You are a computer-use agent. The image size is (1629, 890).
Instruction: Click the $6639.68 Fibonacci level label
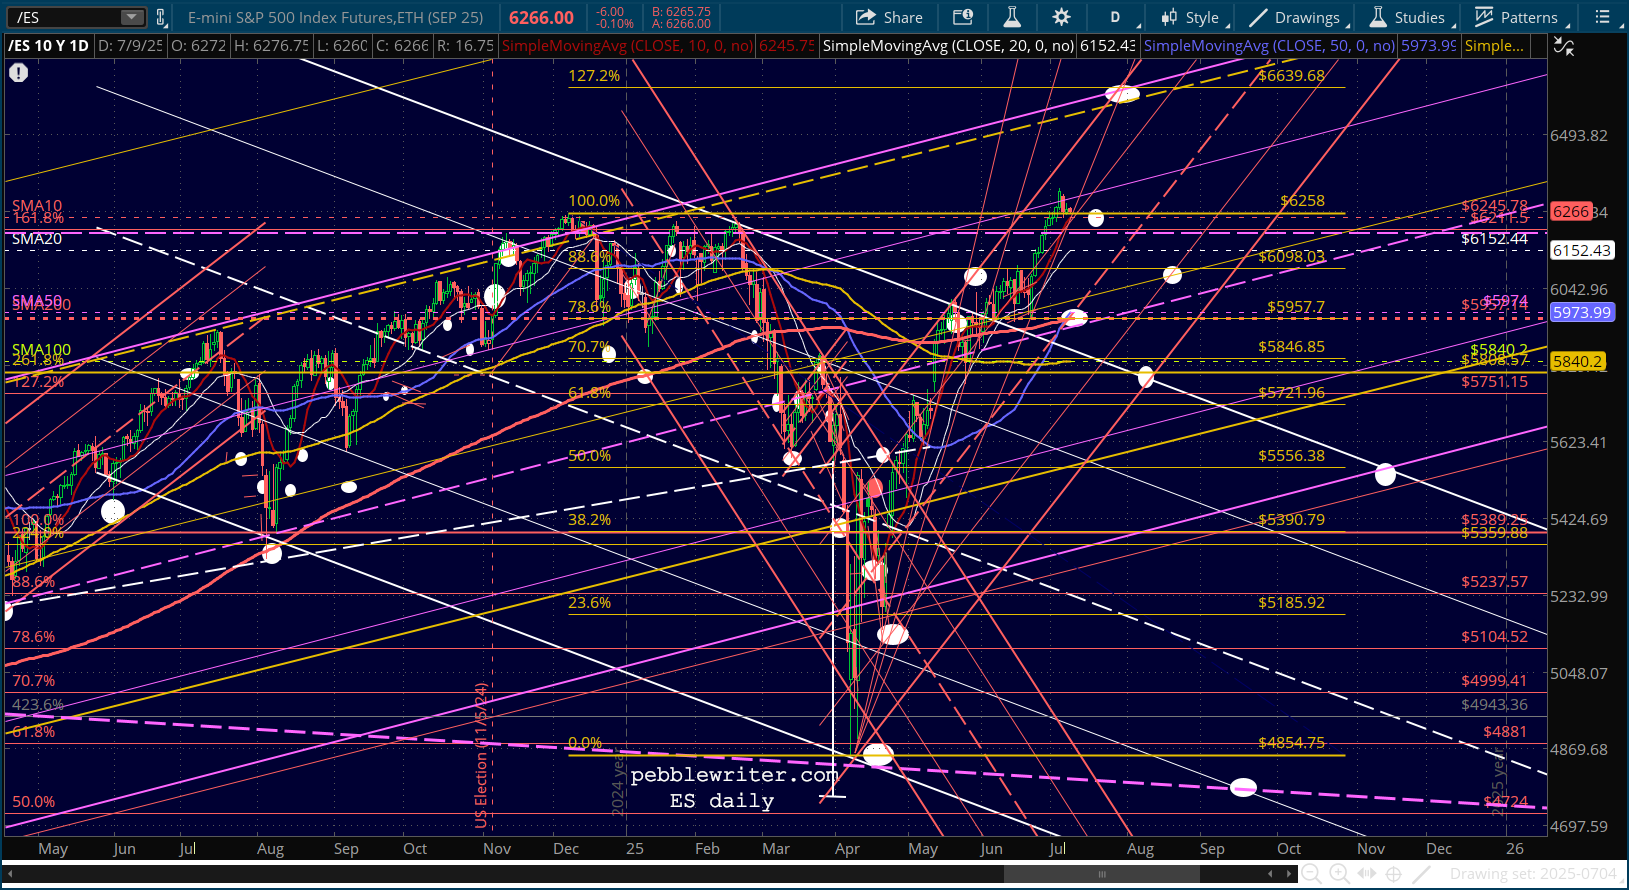click(x=1291, y=76)
